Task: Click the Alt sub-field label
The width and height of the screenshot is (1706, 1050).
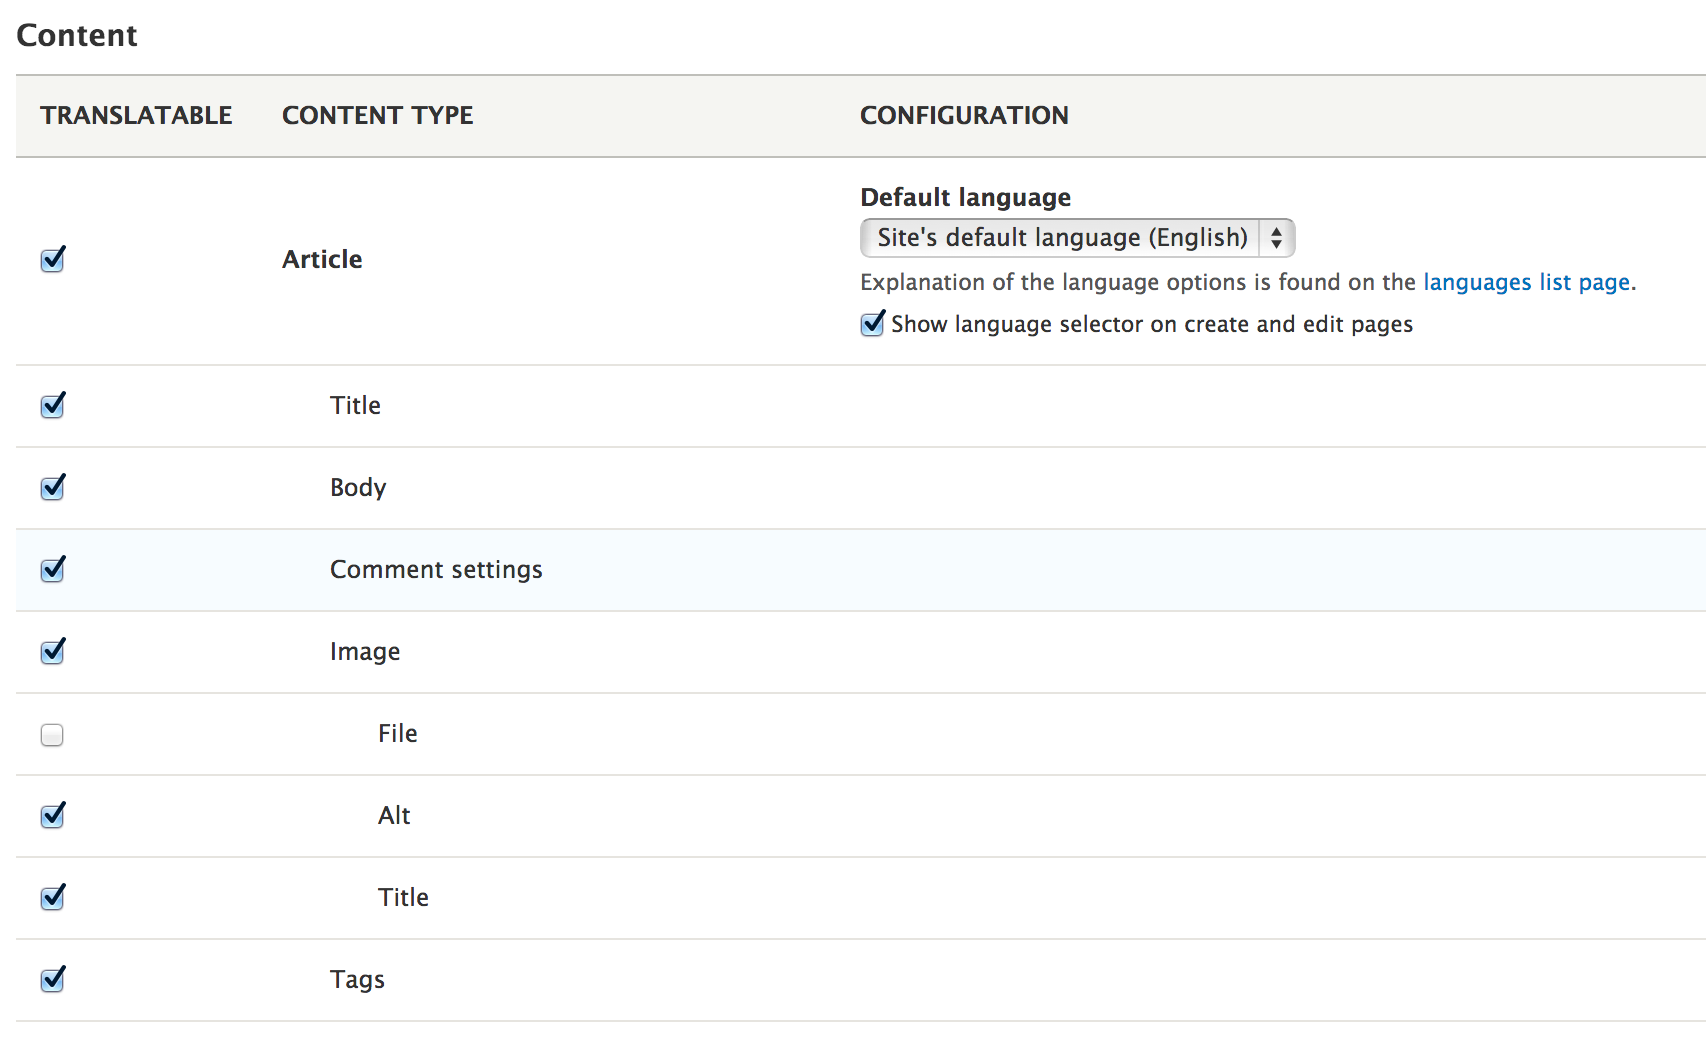Action: pyautogui.click(x=394, y=816)
